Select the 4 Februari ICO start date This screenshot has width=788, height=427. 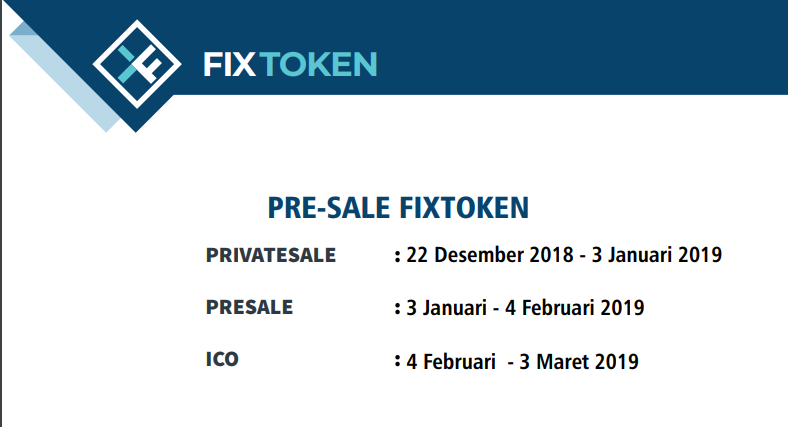pos(451,362)
